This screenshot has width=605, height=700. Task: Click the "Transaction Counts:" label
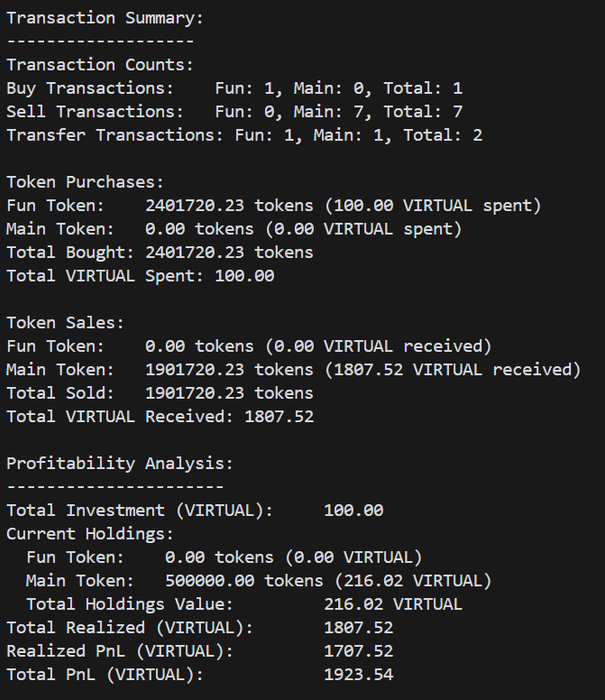[100, 65]
